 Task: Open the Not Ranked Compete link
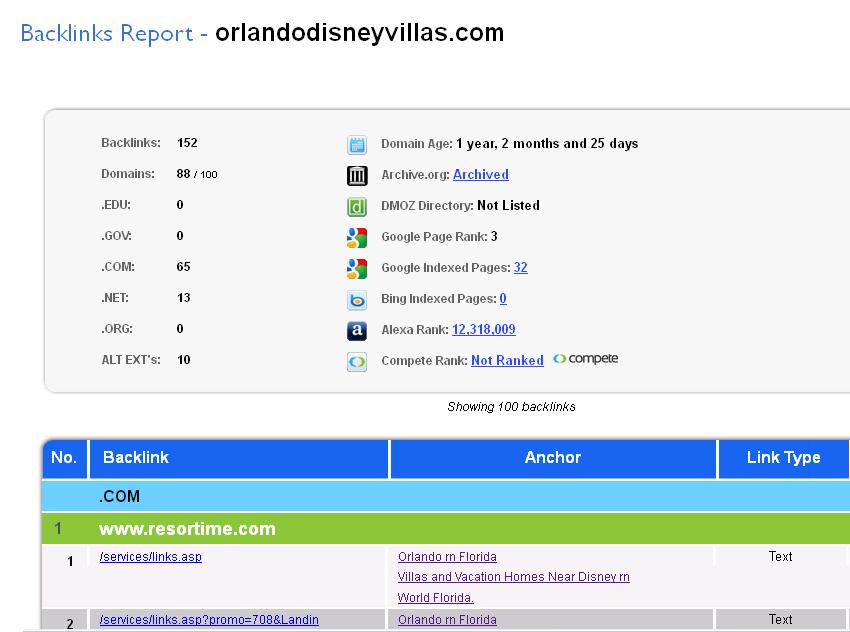tap(507, 360)
